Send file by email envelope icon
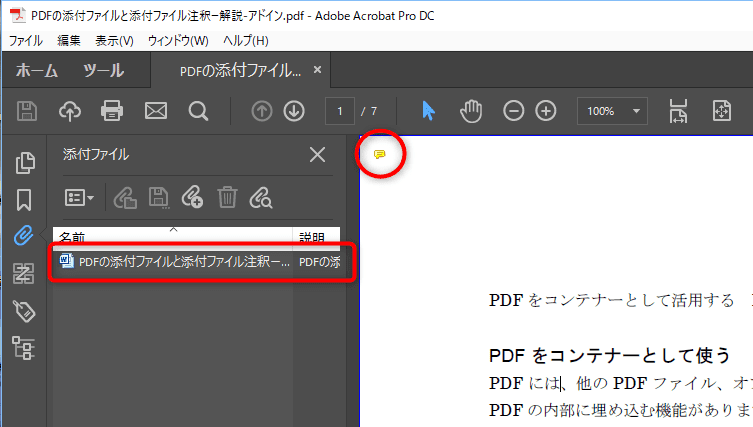Screen dimensions: 753x427 coord(155,111)
